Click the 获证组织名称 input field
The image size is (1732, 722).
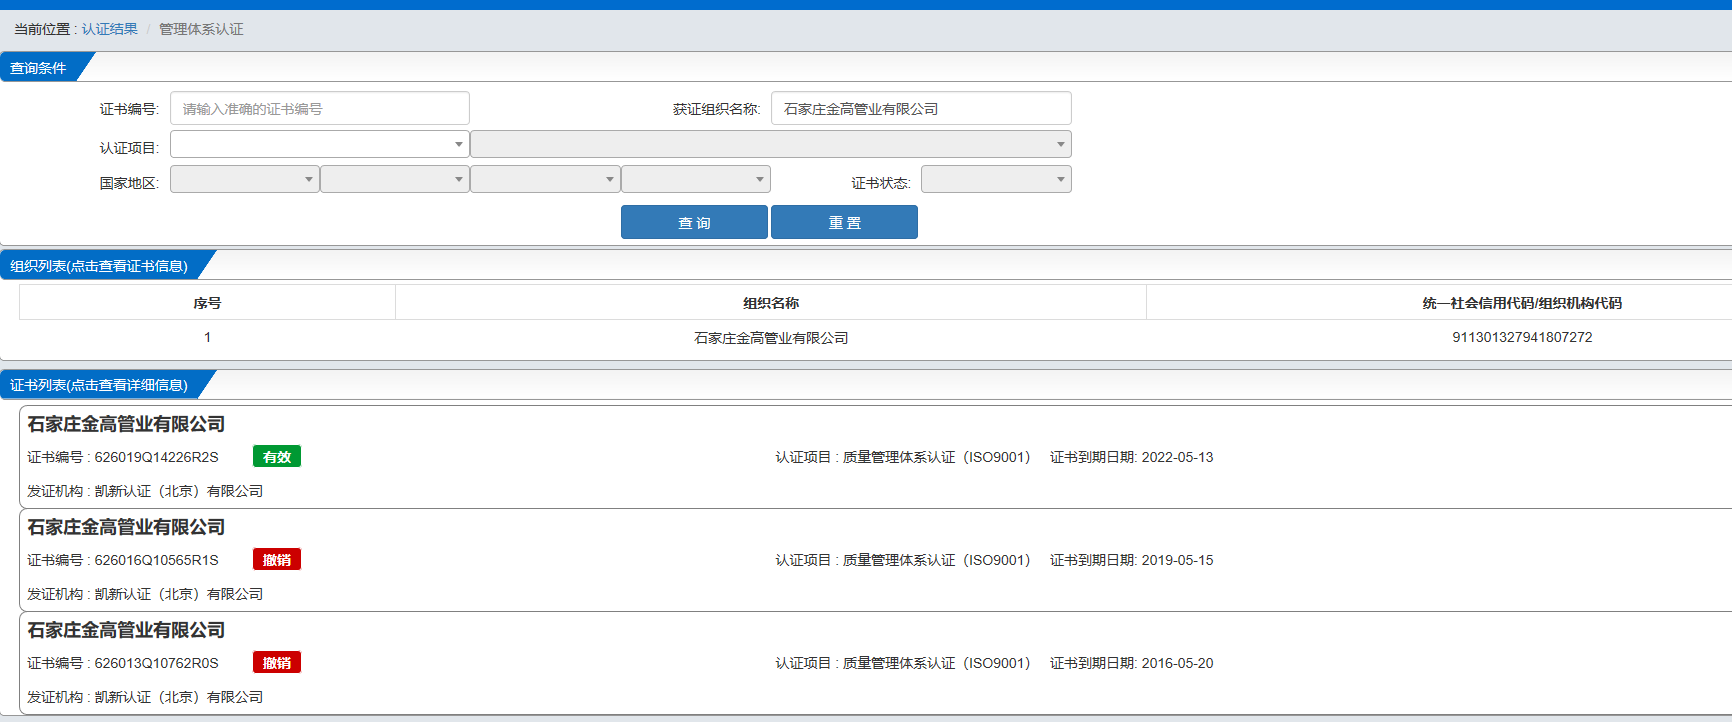921,108
